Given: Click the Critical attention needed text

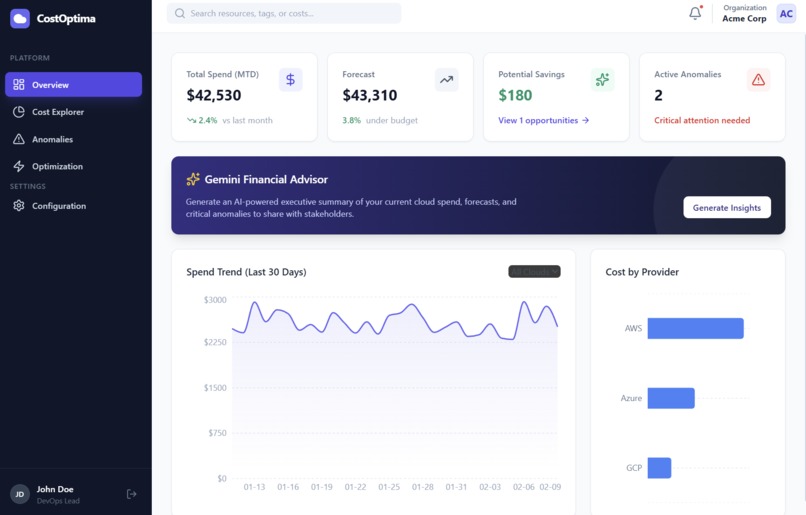Looking at the screenshot, I should pos(702,120).
